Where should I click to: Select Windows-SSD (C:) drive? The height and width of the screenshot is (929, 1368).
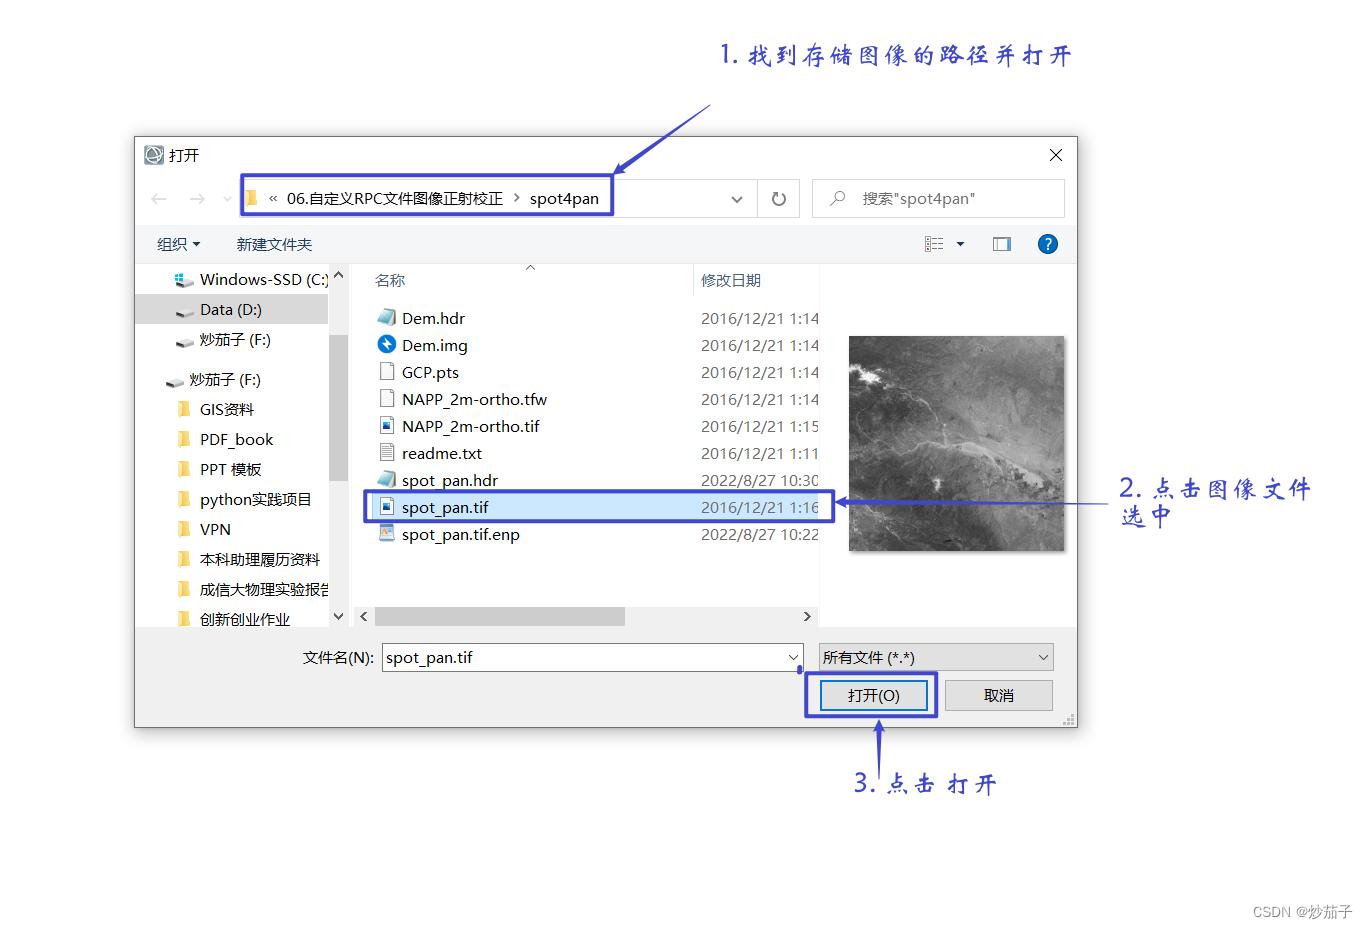[250, 279]
